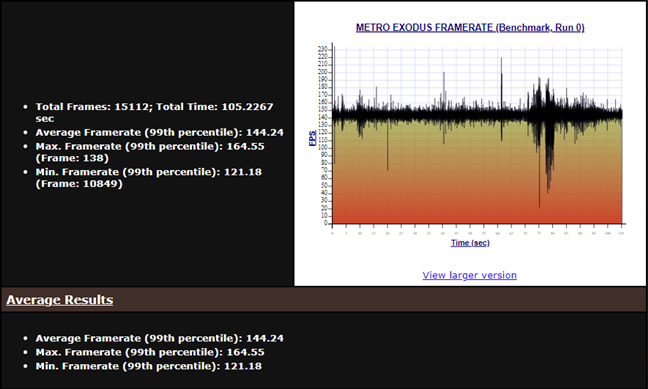Click the Time (sec) axis label
Viewport: 648px width, 389px height.
coord(470,243)
